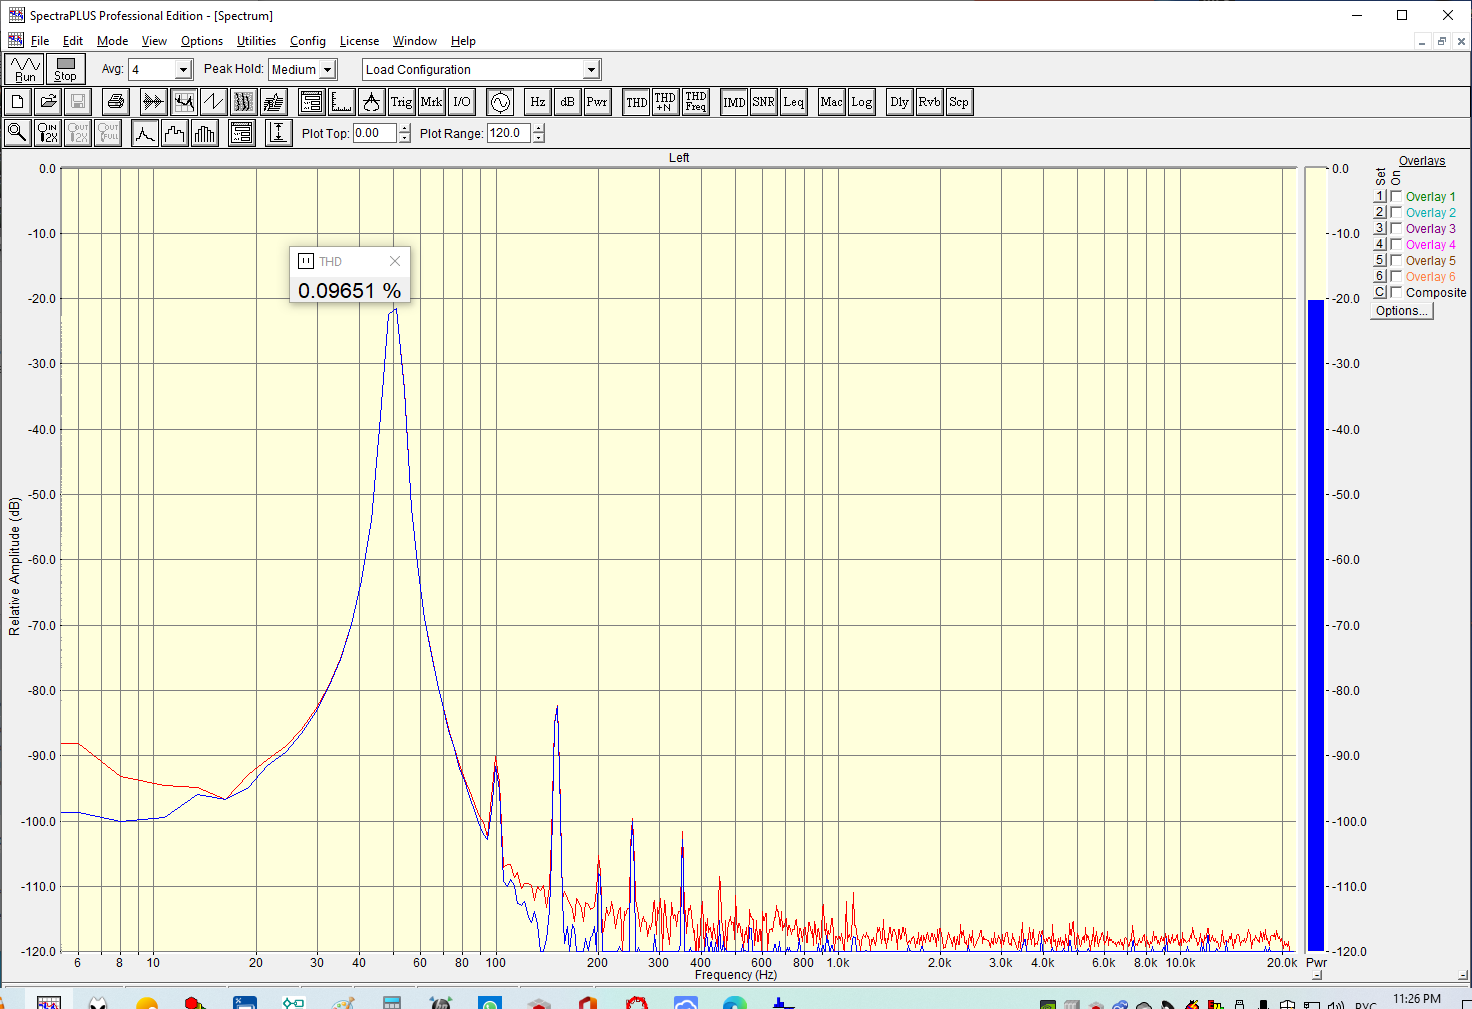Show the dB peak amplitude utility

pos(567,102)
